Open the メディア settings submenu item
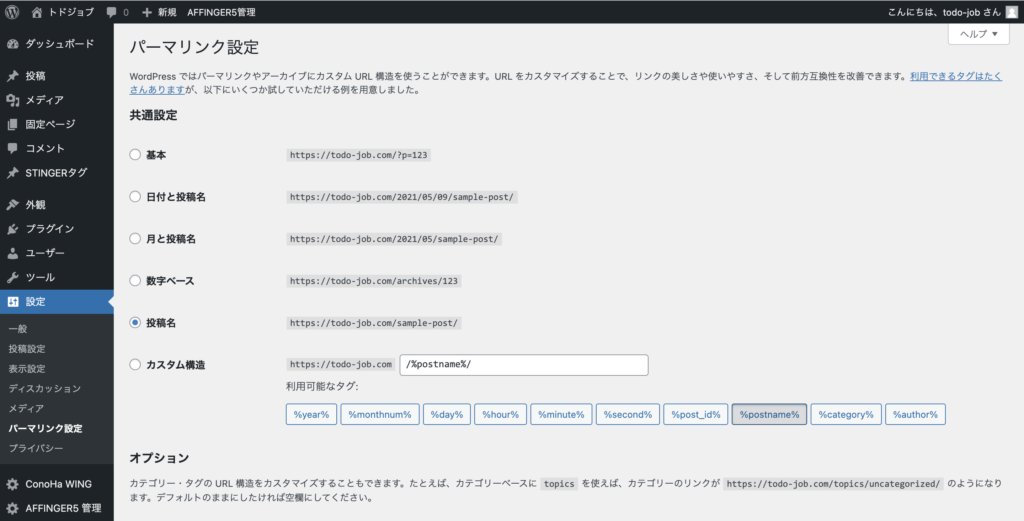The image size is (1024, 521). coord(26,409)
